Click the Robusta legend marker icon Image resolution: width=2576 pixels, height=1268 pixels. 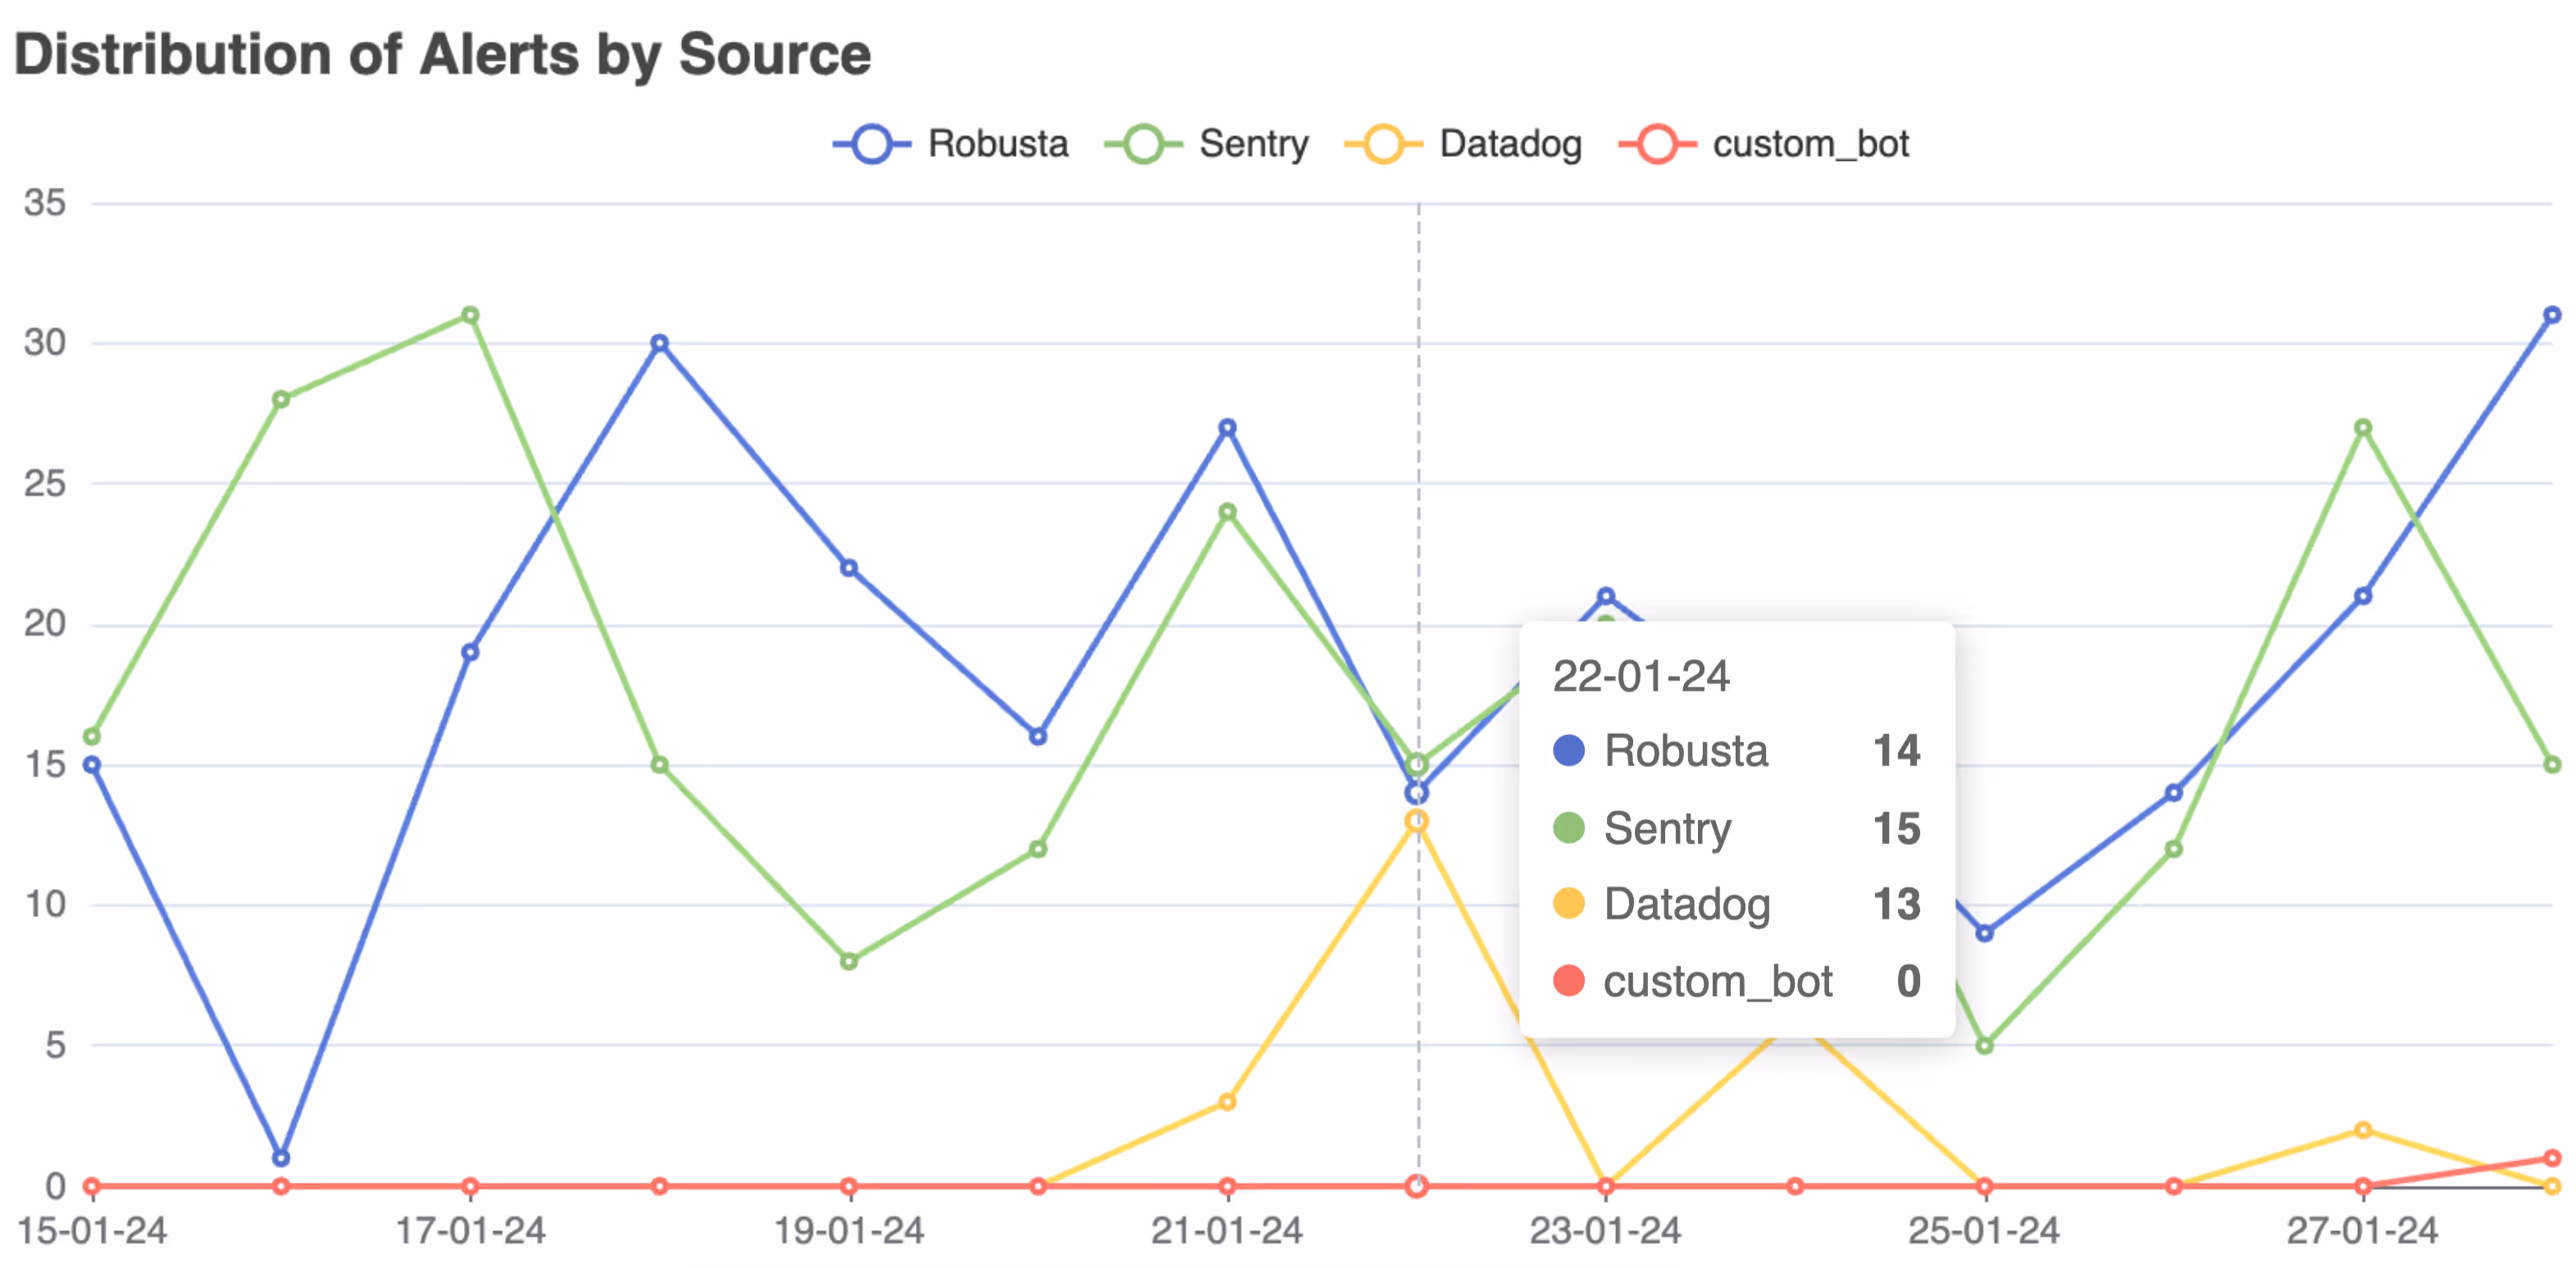[x=871, y=144]
